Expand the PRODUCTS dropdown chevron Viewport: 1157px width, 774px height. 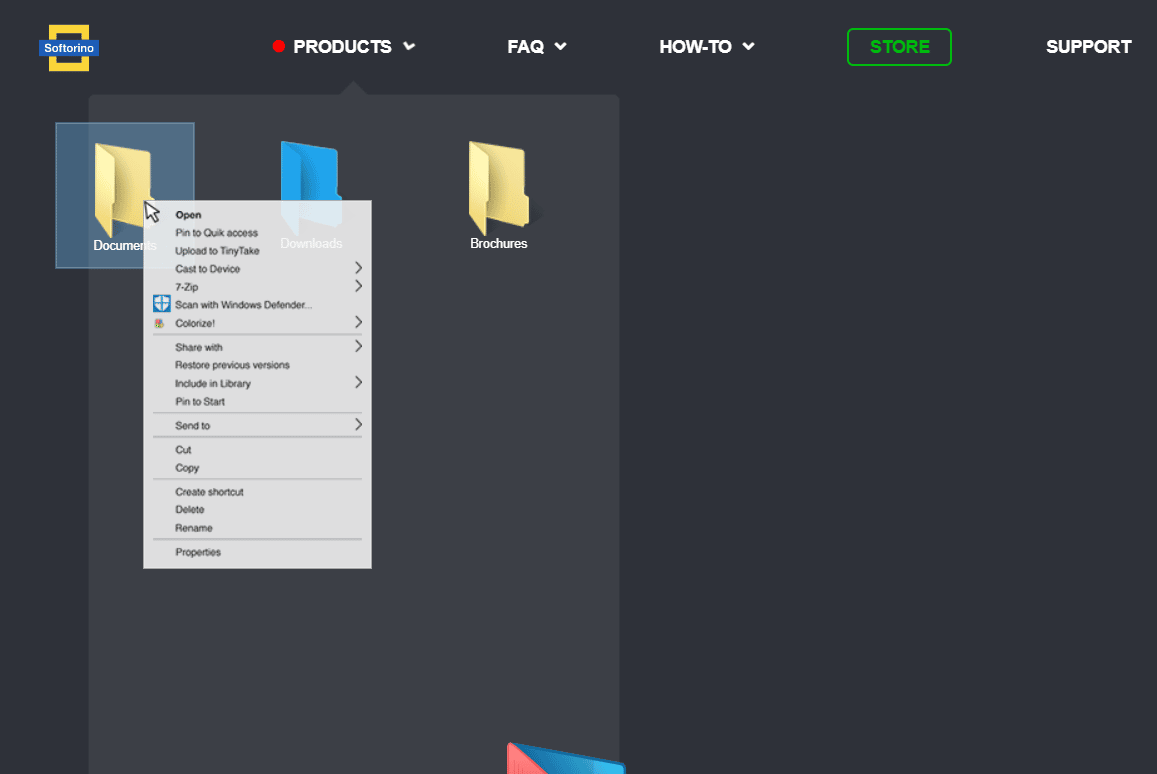coord(410,46)
